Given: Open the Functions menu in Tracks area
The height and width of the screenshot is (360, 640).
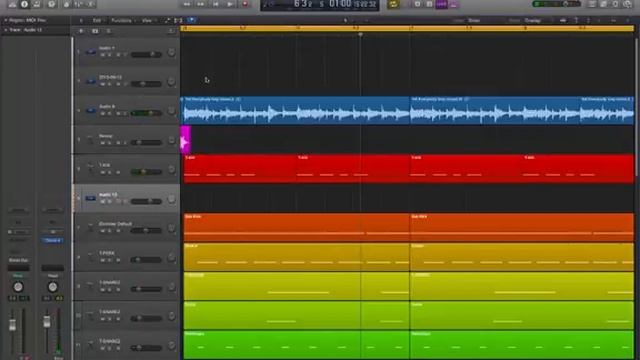Looking at the screenshot, I should [122, 20].
